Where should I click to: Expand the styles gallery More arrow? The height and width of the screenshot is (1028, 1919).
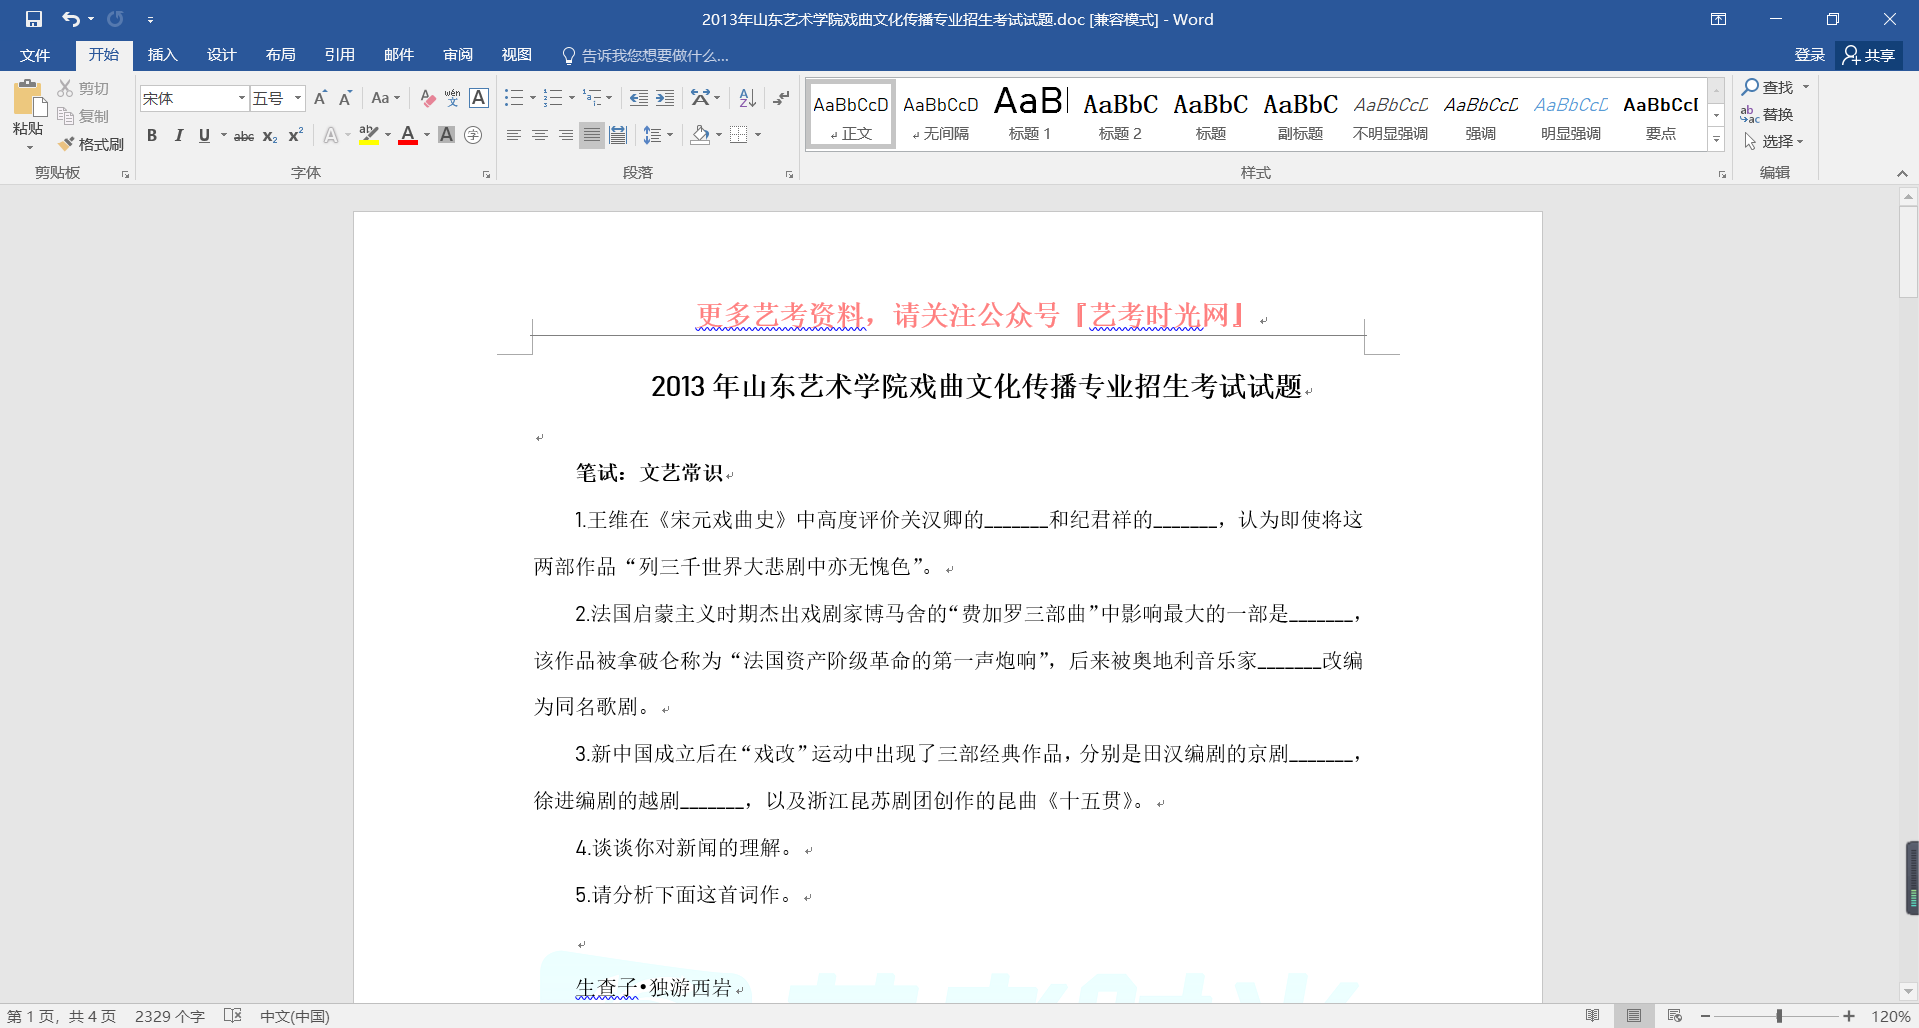tap(1716, 140)
